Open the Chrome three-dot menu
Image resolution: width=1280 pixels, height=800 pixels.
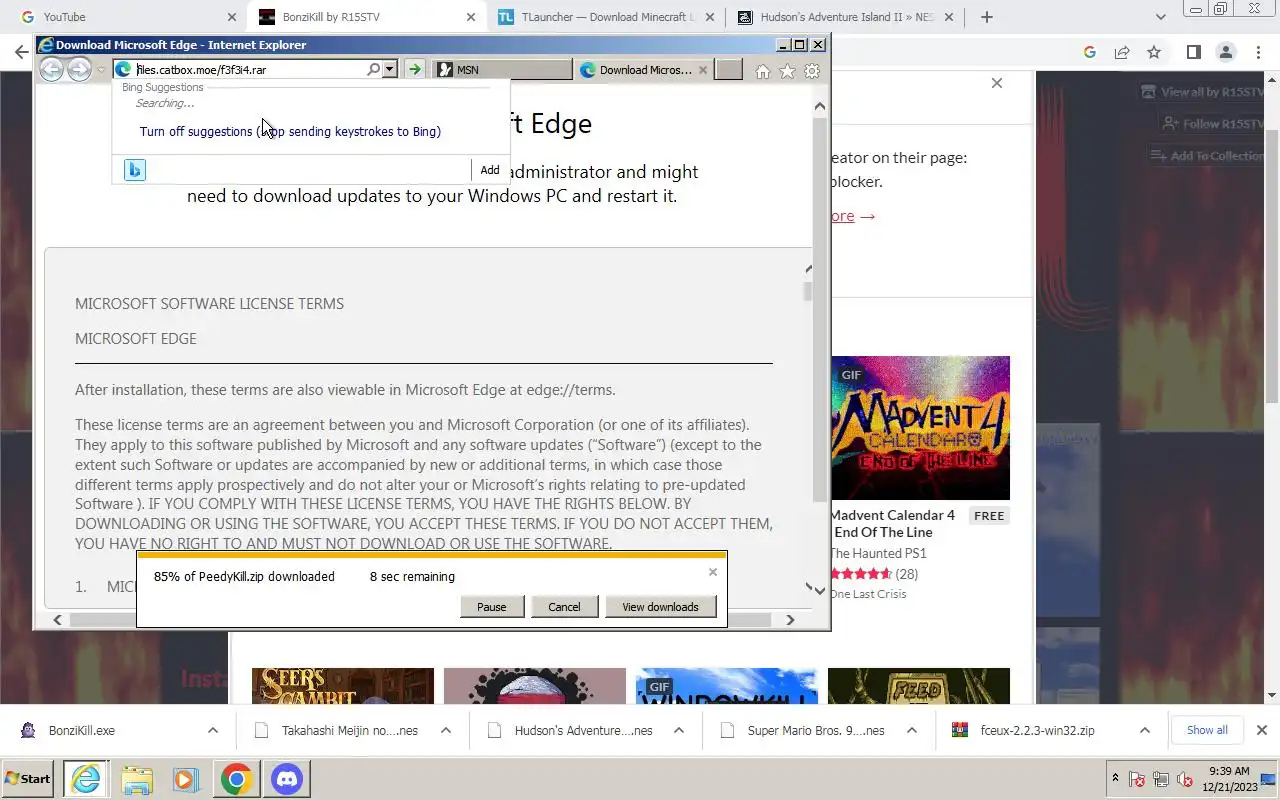[x=1258, y=52]
